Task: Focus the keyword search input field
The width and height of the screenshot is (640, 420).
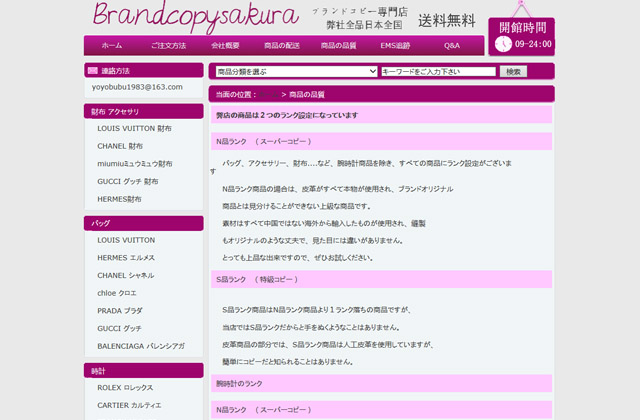Action: [438, 71]
